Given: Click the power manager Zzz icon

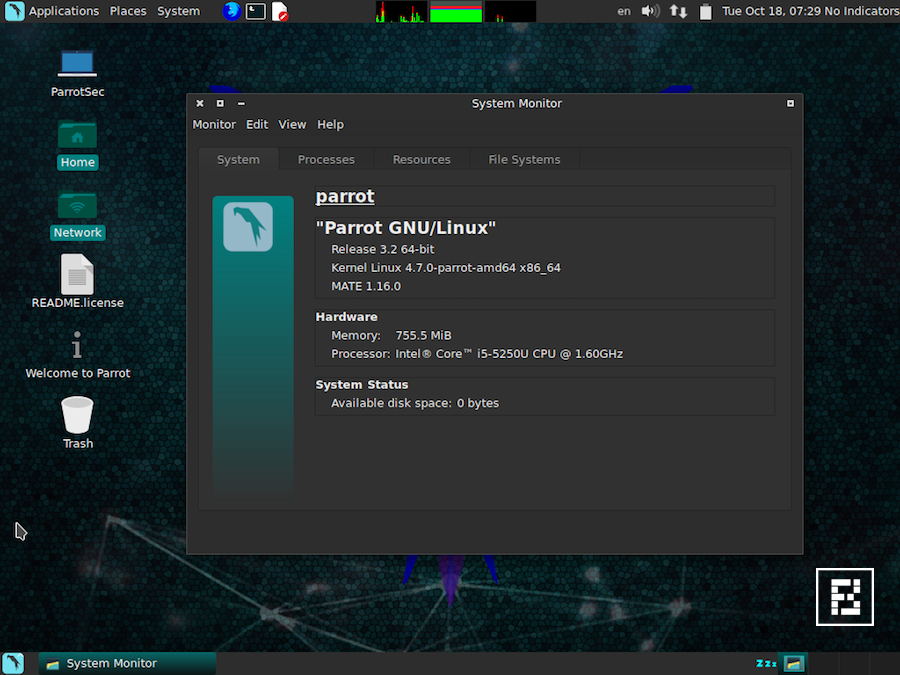Looking at the screenshot, I should [766, 664].
